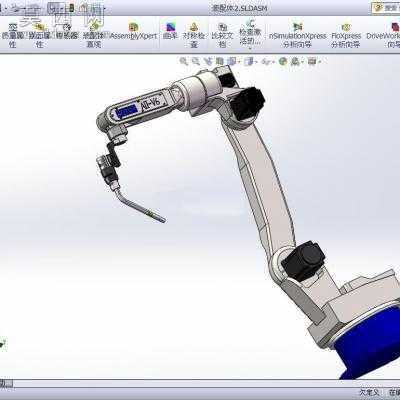Focus the search box (搜索) in title bar
The height and width of the screenshot is (400, 400).
click(386, 8)
